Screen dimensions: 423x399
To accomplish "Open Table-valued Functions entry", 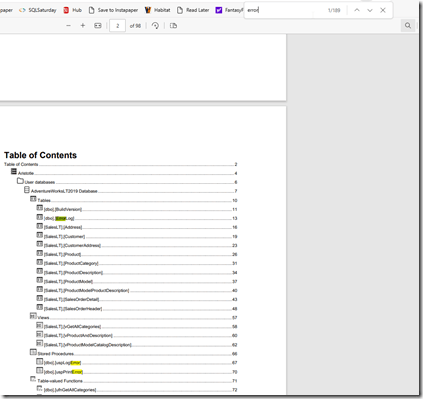I will pyautogui.click(x=60, y=381).
